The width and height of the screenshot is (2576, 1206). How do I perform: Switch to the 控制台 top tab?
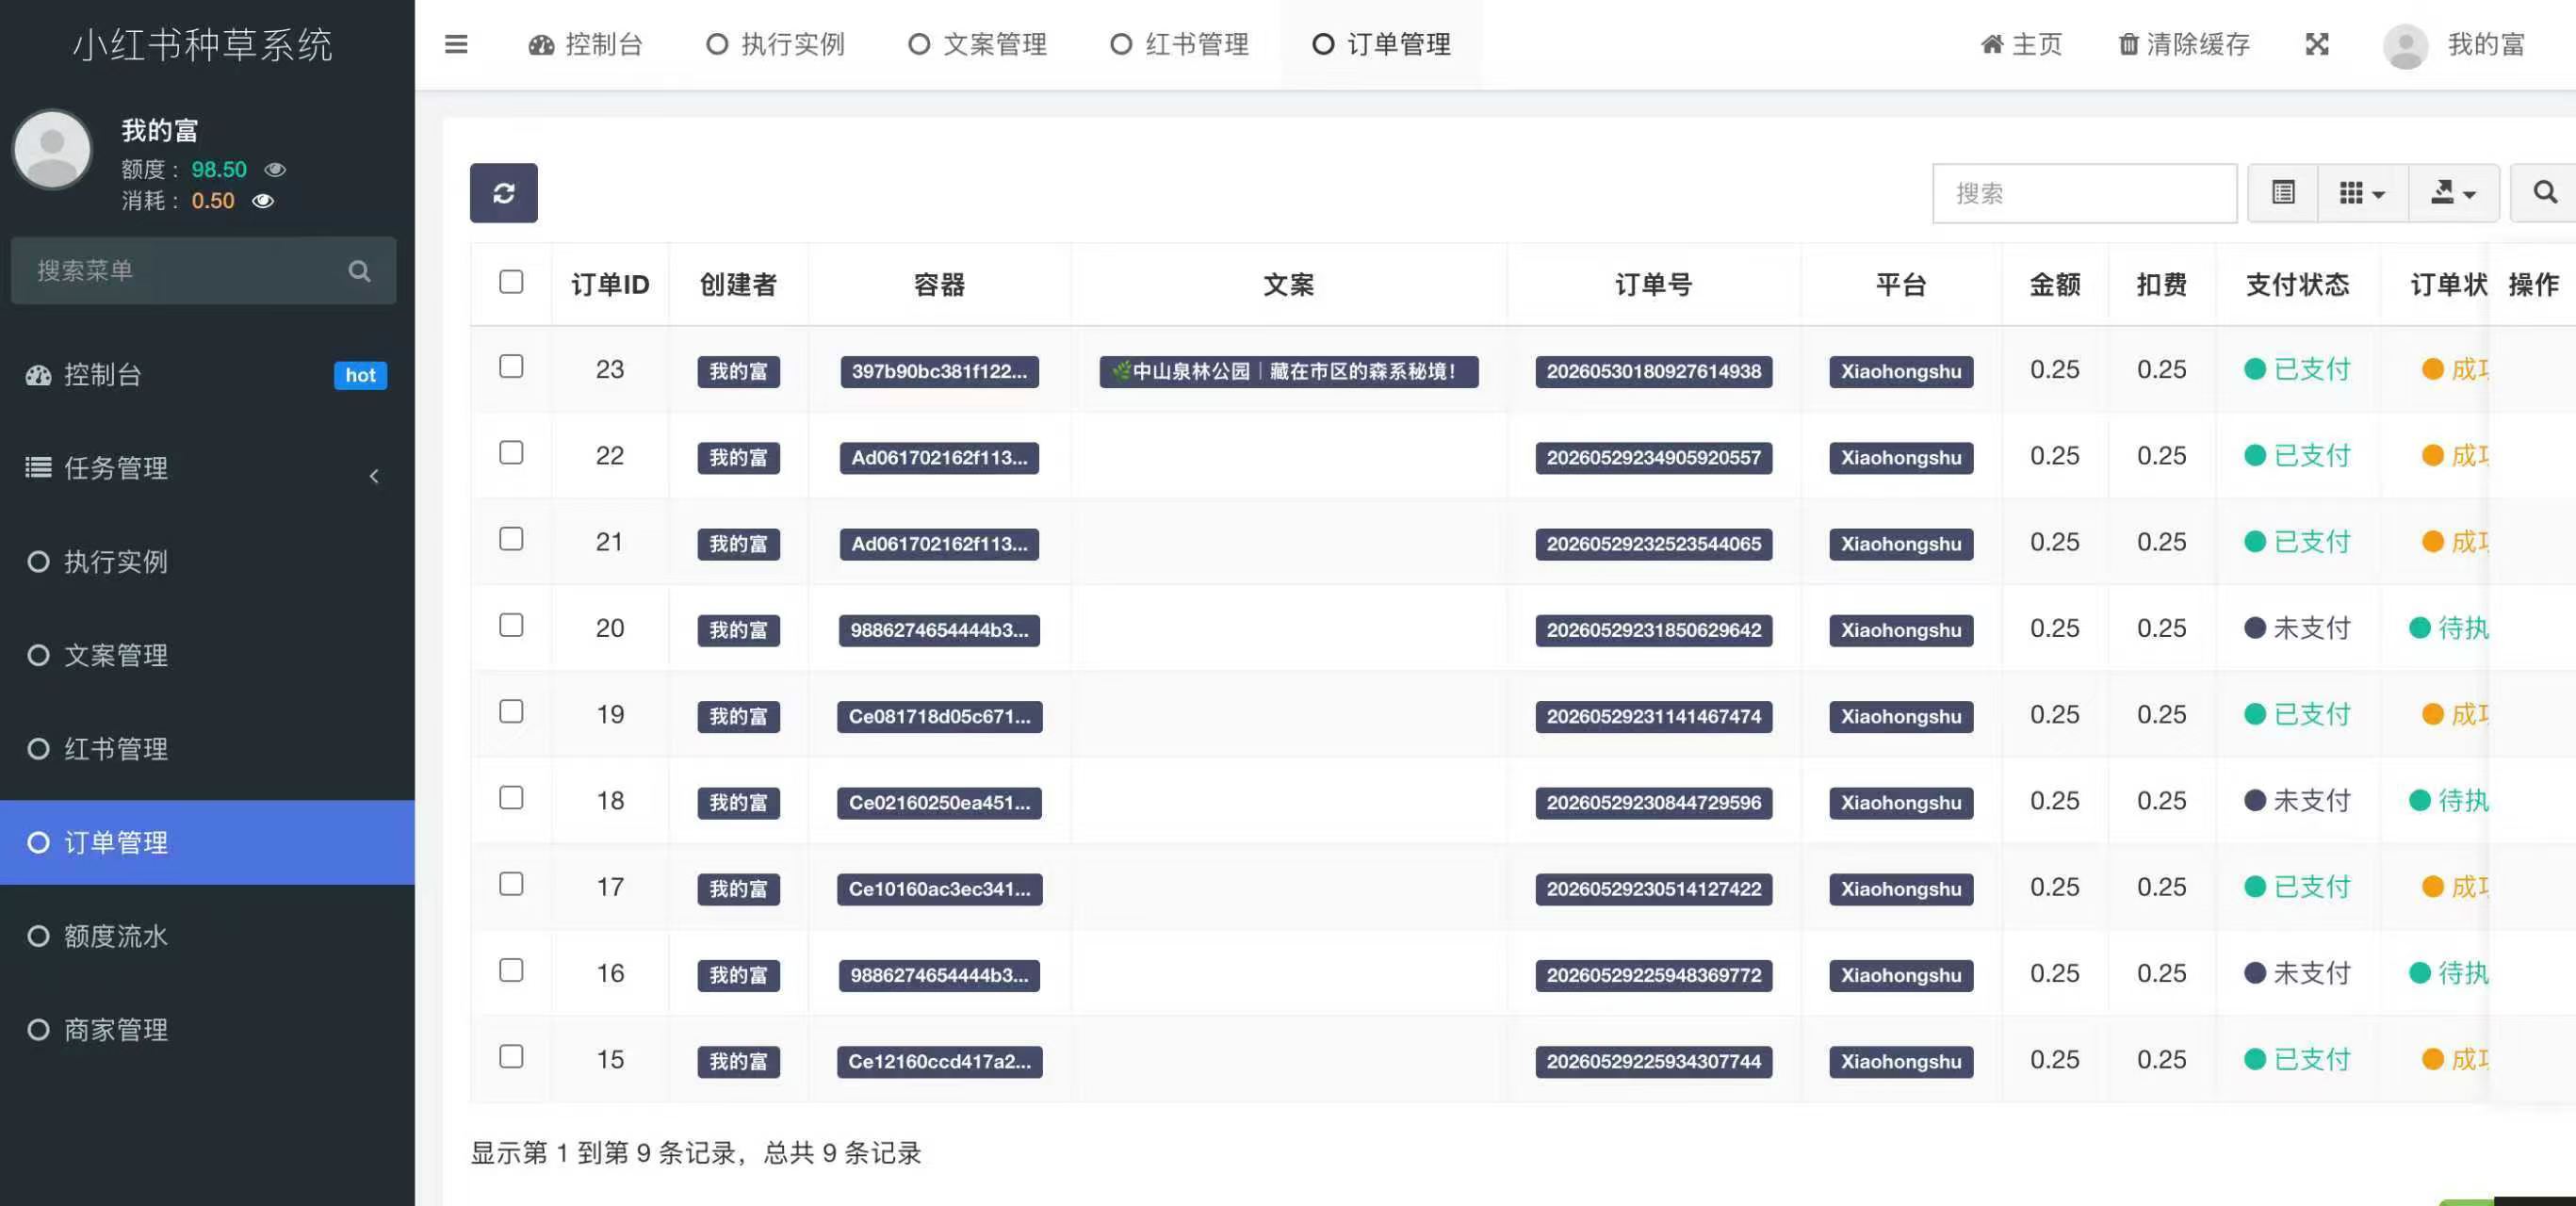coord(586,44)
